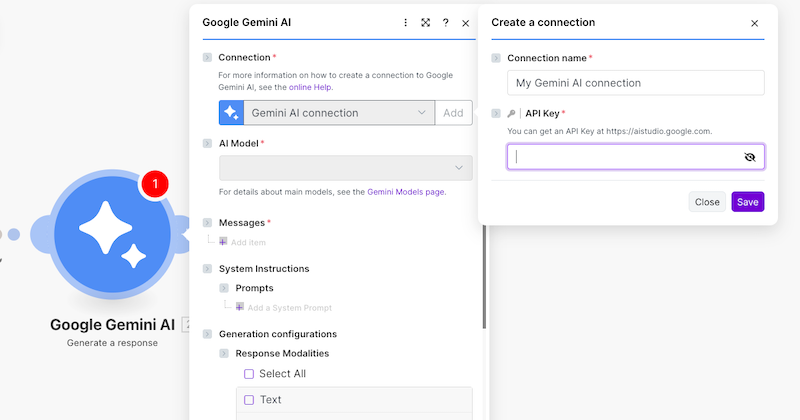Click the red notification badge on the module

click(156, 184)
